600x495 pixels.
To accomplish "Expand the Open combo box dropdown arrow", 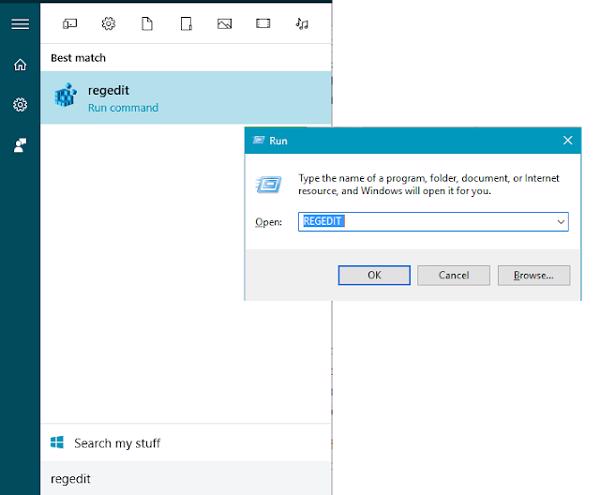I will coord(560,221).
